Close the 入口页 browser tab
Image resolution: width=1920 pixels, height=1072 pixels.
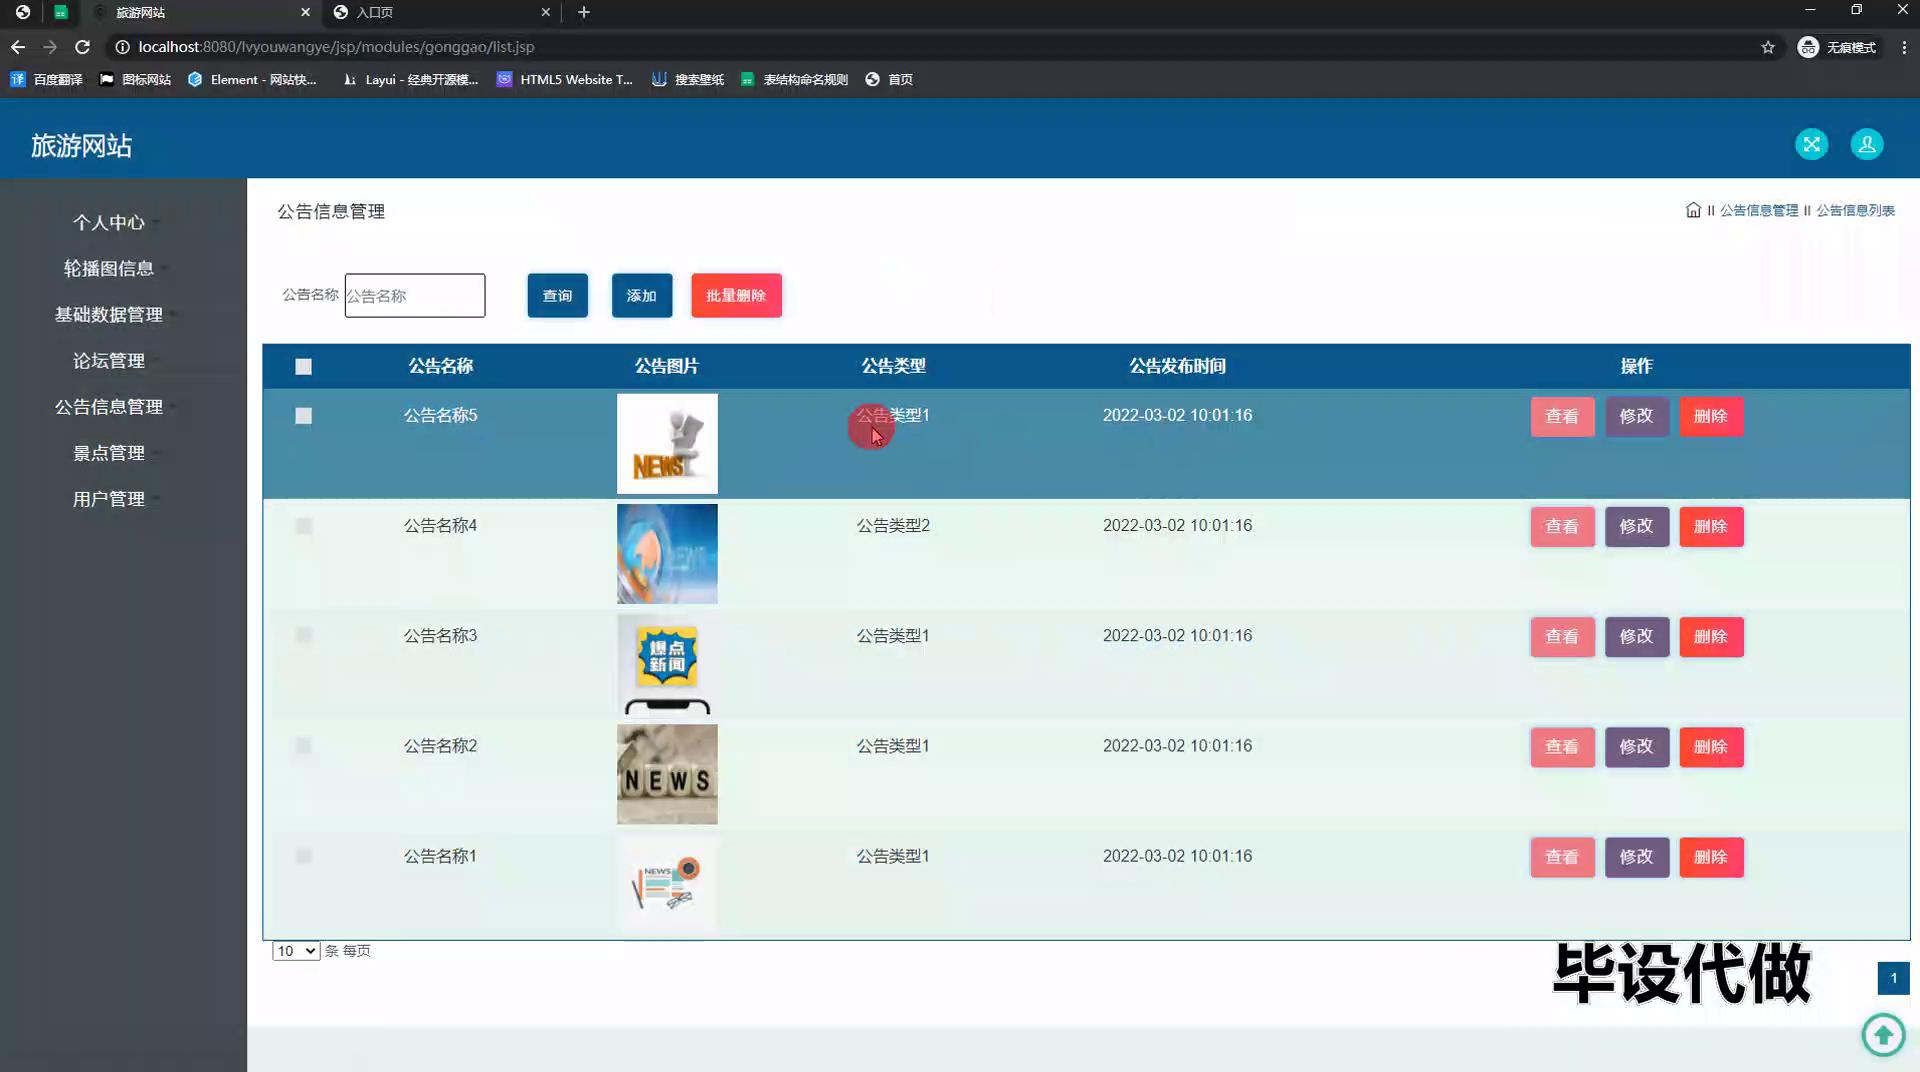click(x=545, y=12)
